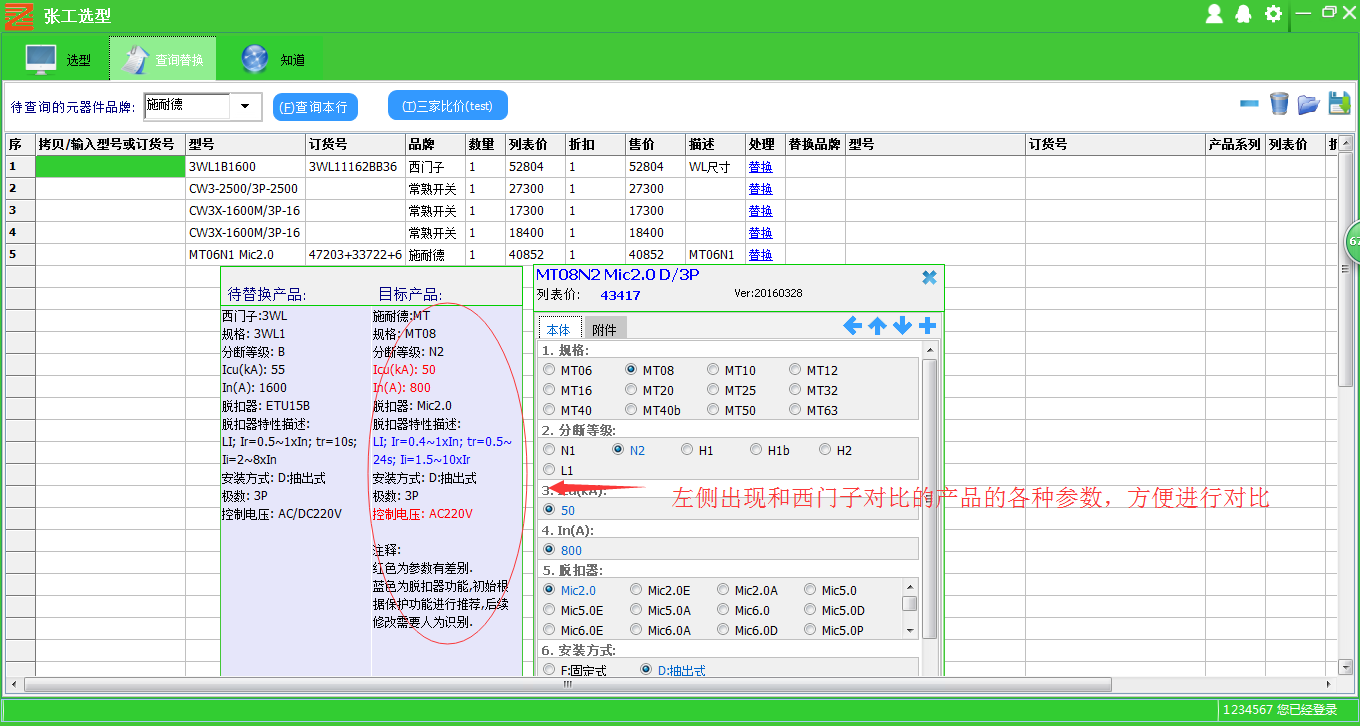The height and width of the screenshot is (726, 1360).
Task: Click the trash bin delete icon
Action: tap(1279, 103)
